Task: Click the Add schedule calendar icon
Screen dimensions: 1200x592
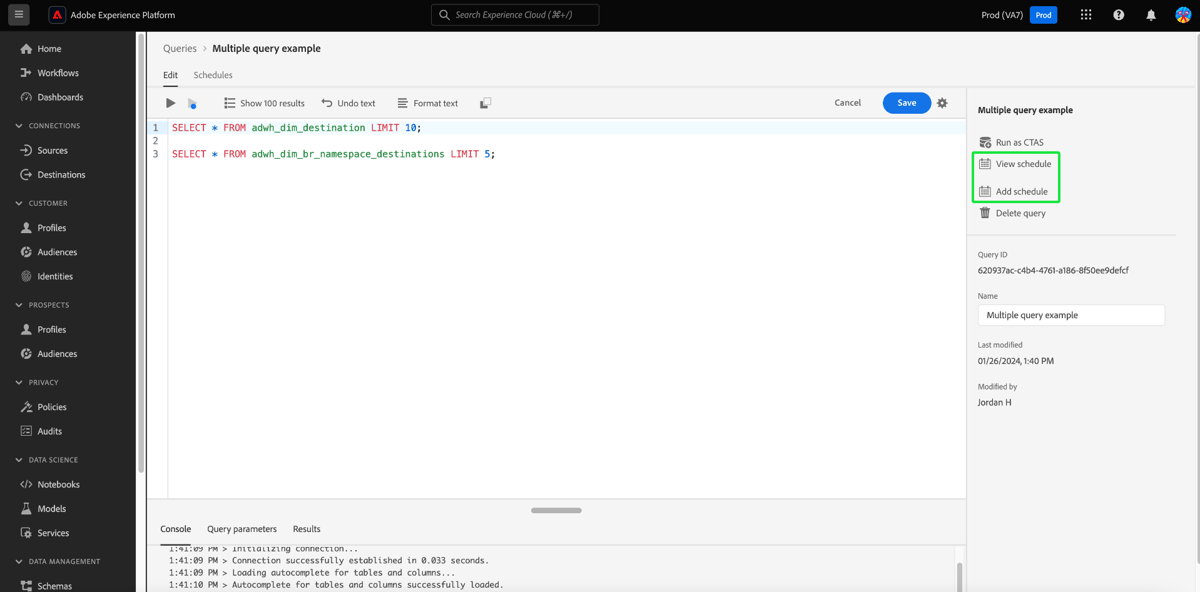Action: point(986,190)
